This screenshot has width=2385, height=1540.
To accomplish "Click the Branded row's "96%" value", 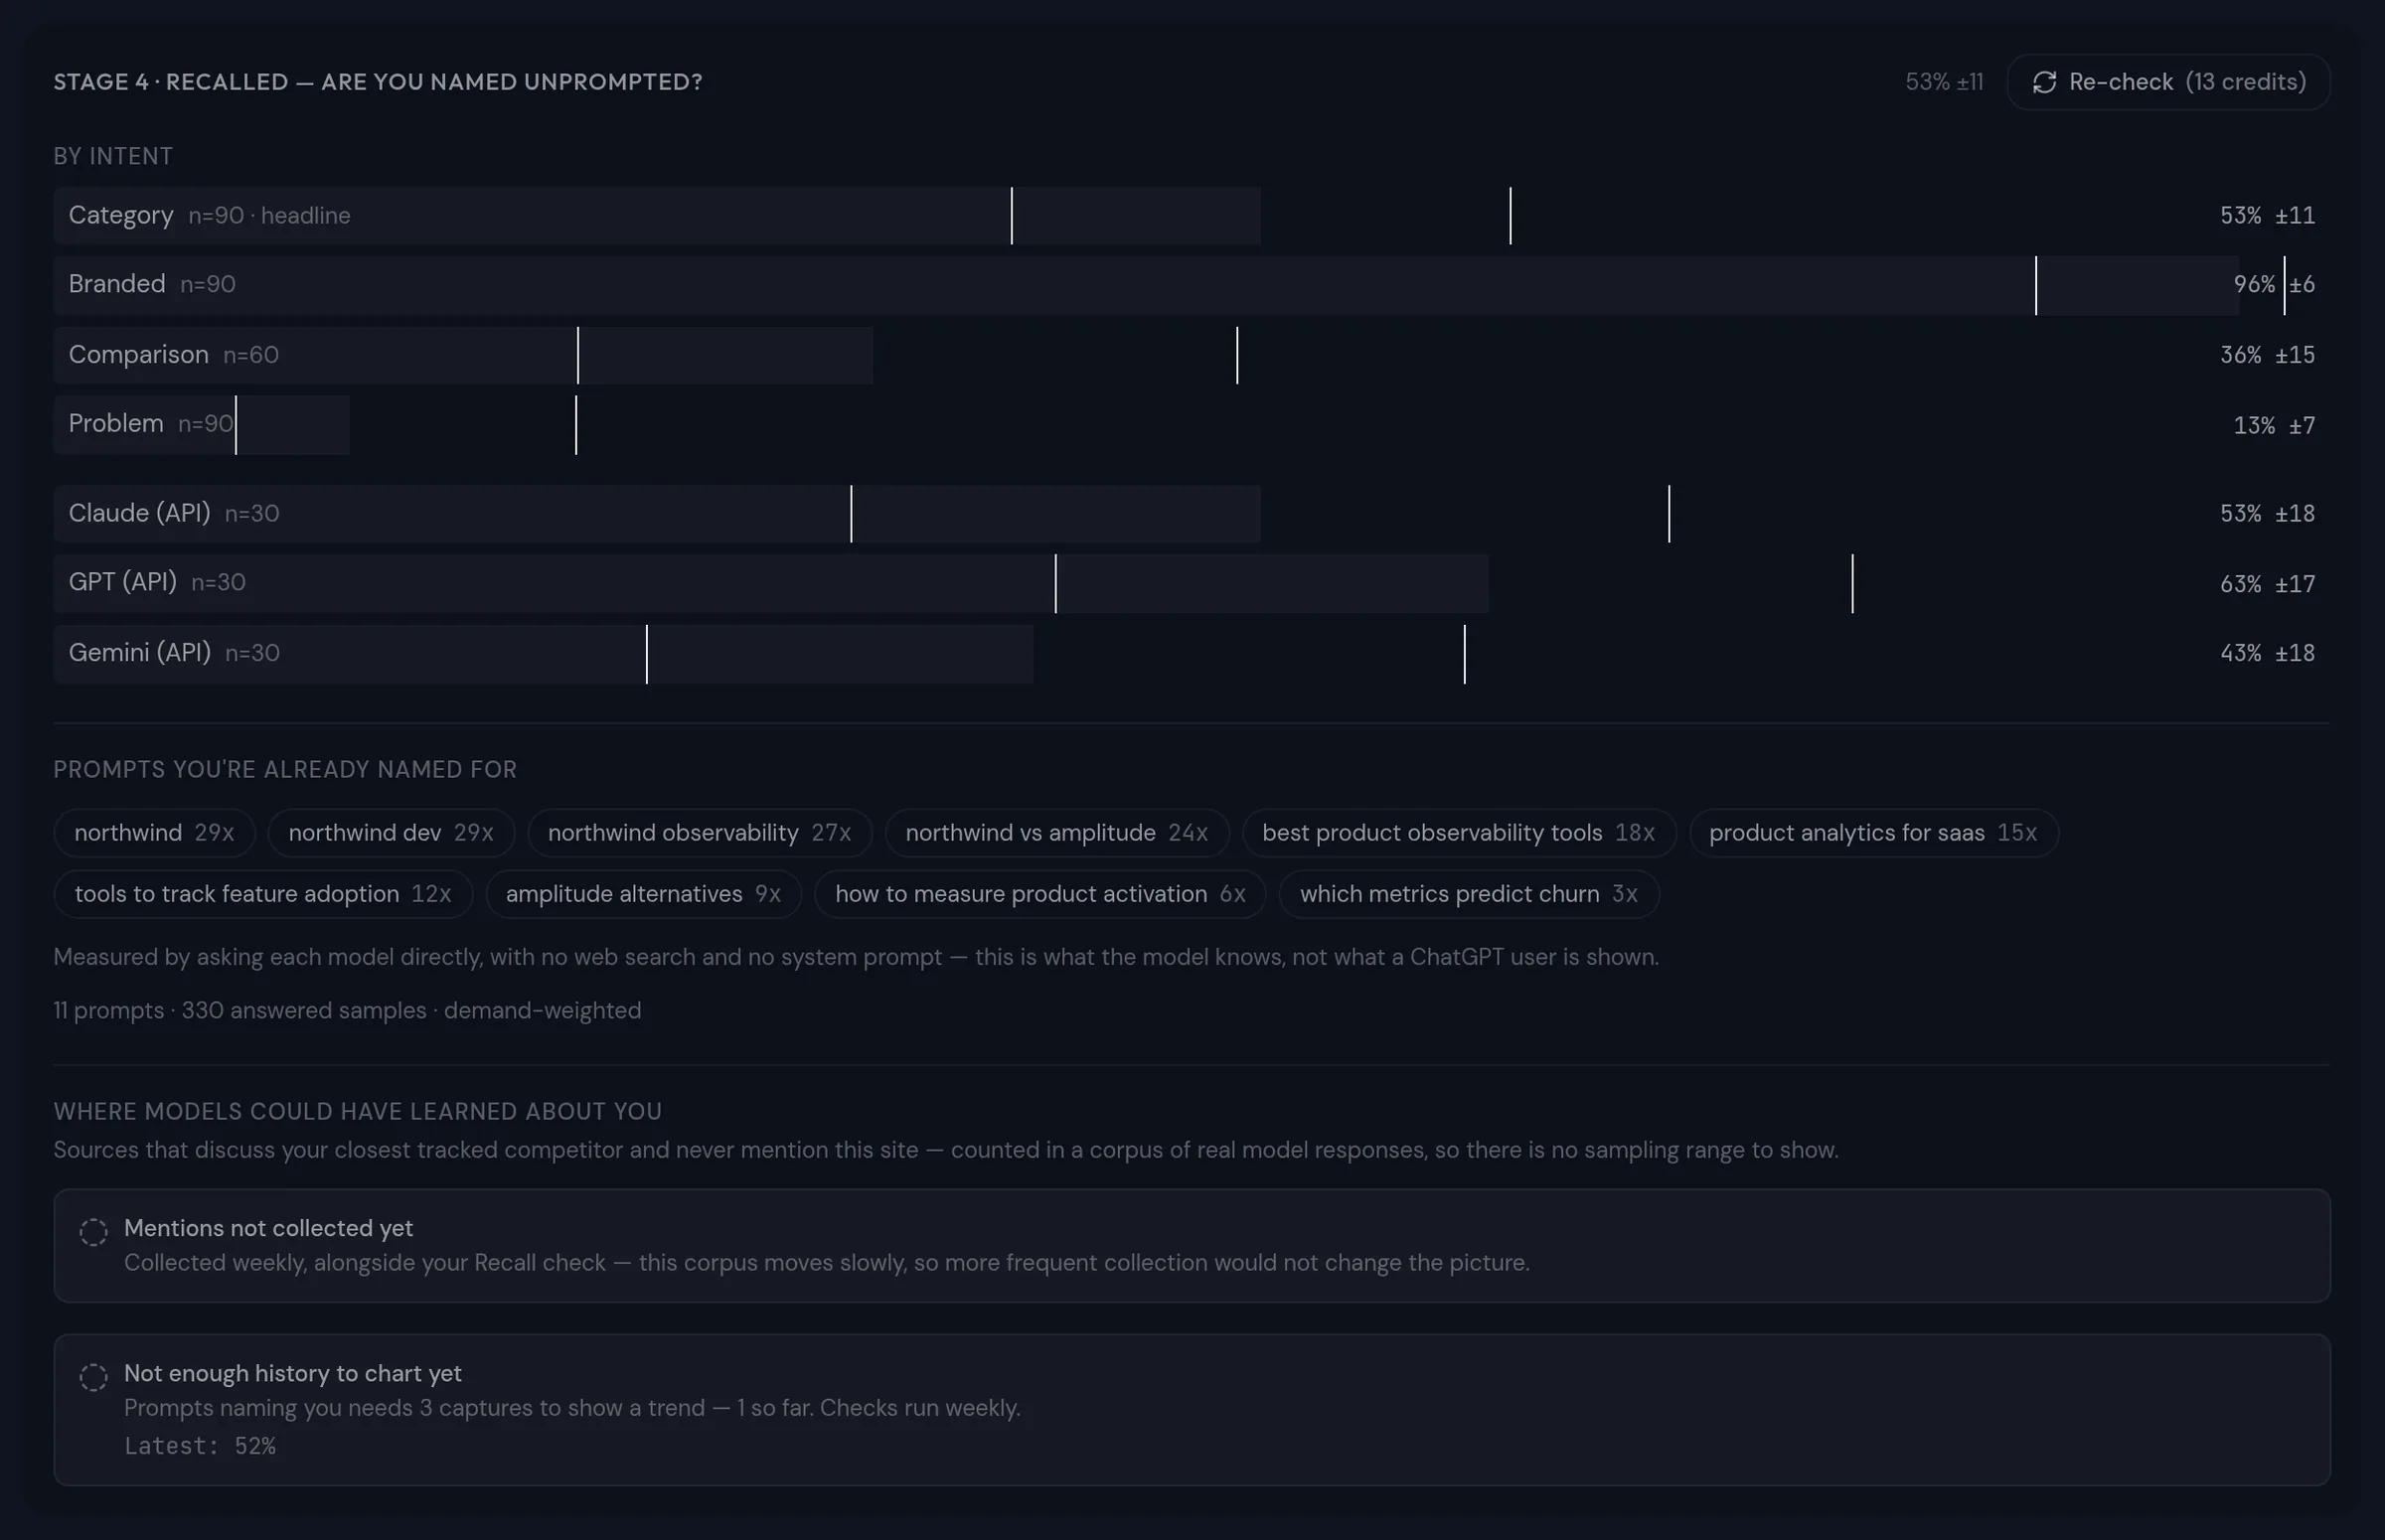I will pos(2254,285).
